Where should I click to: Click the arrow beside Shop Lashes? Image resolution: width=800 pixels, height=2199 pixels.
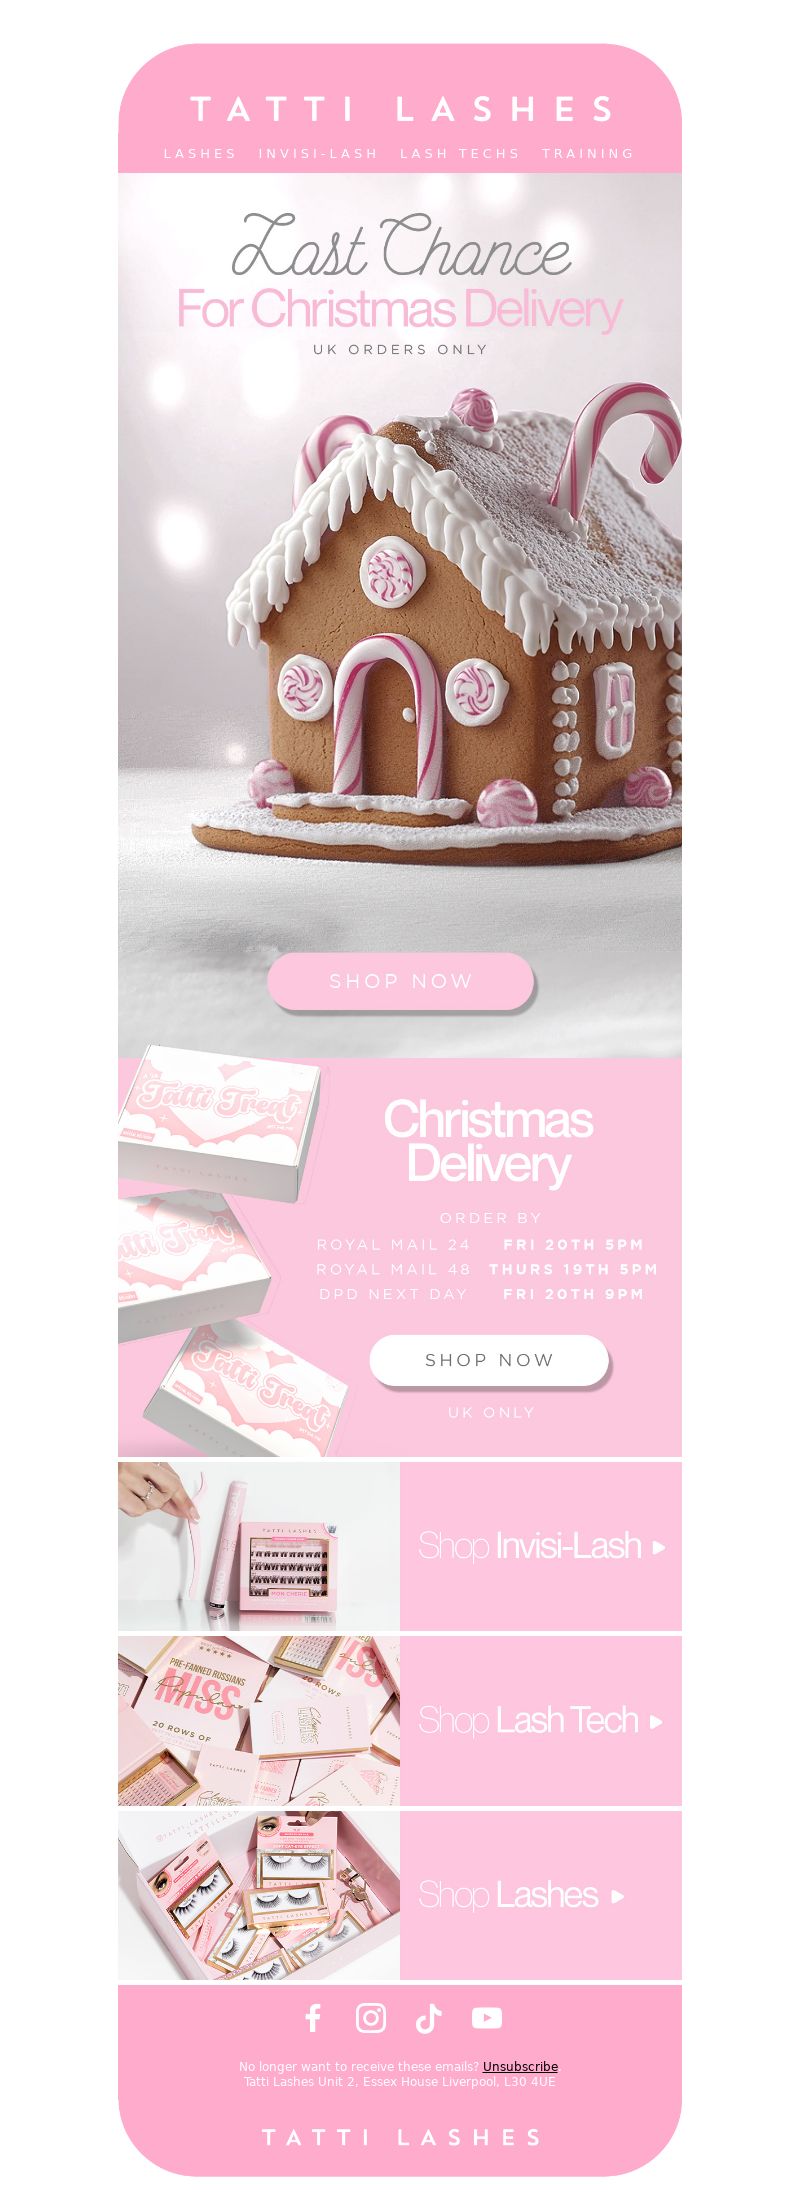(617, 1896)
